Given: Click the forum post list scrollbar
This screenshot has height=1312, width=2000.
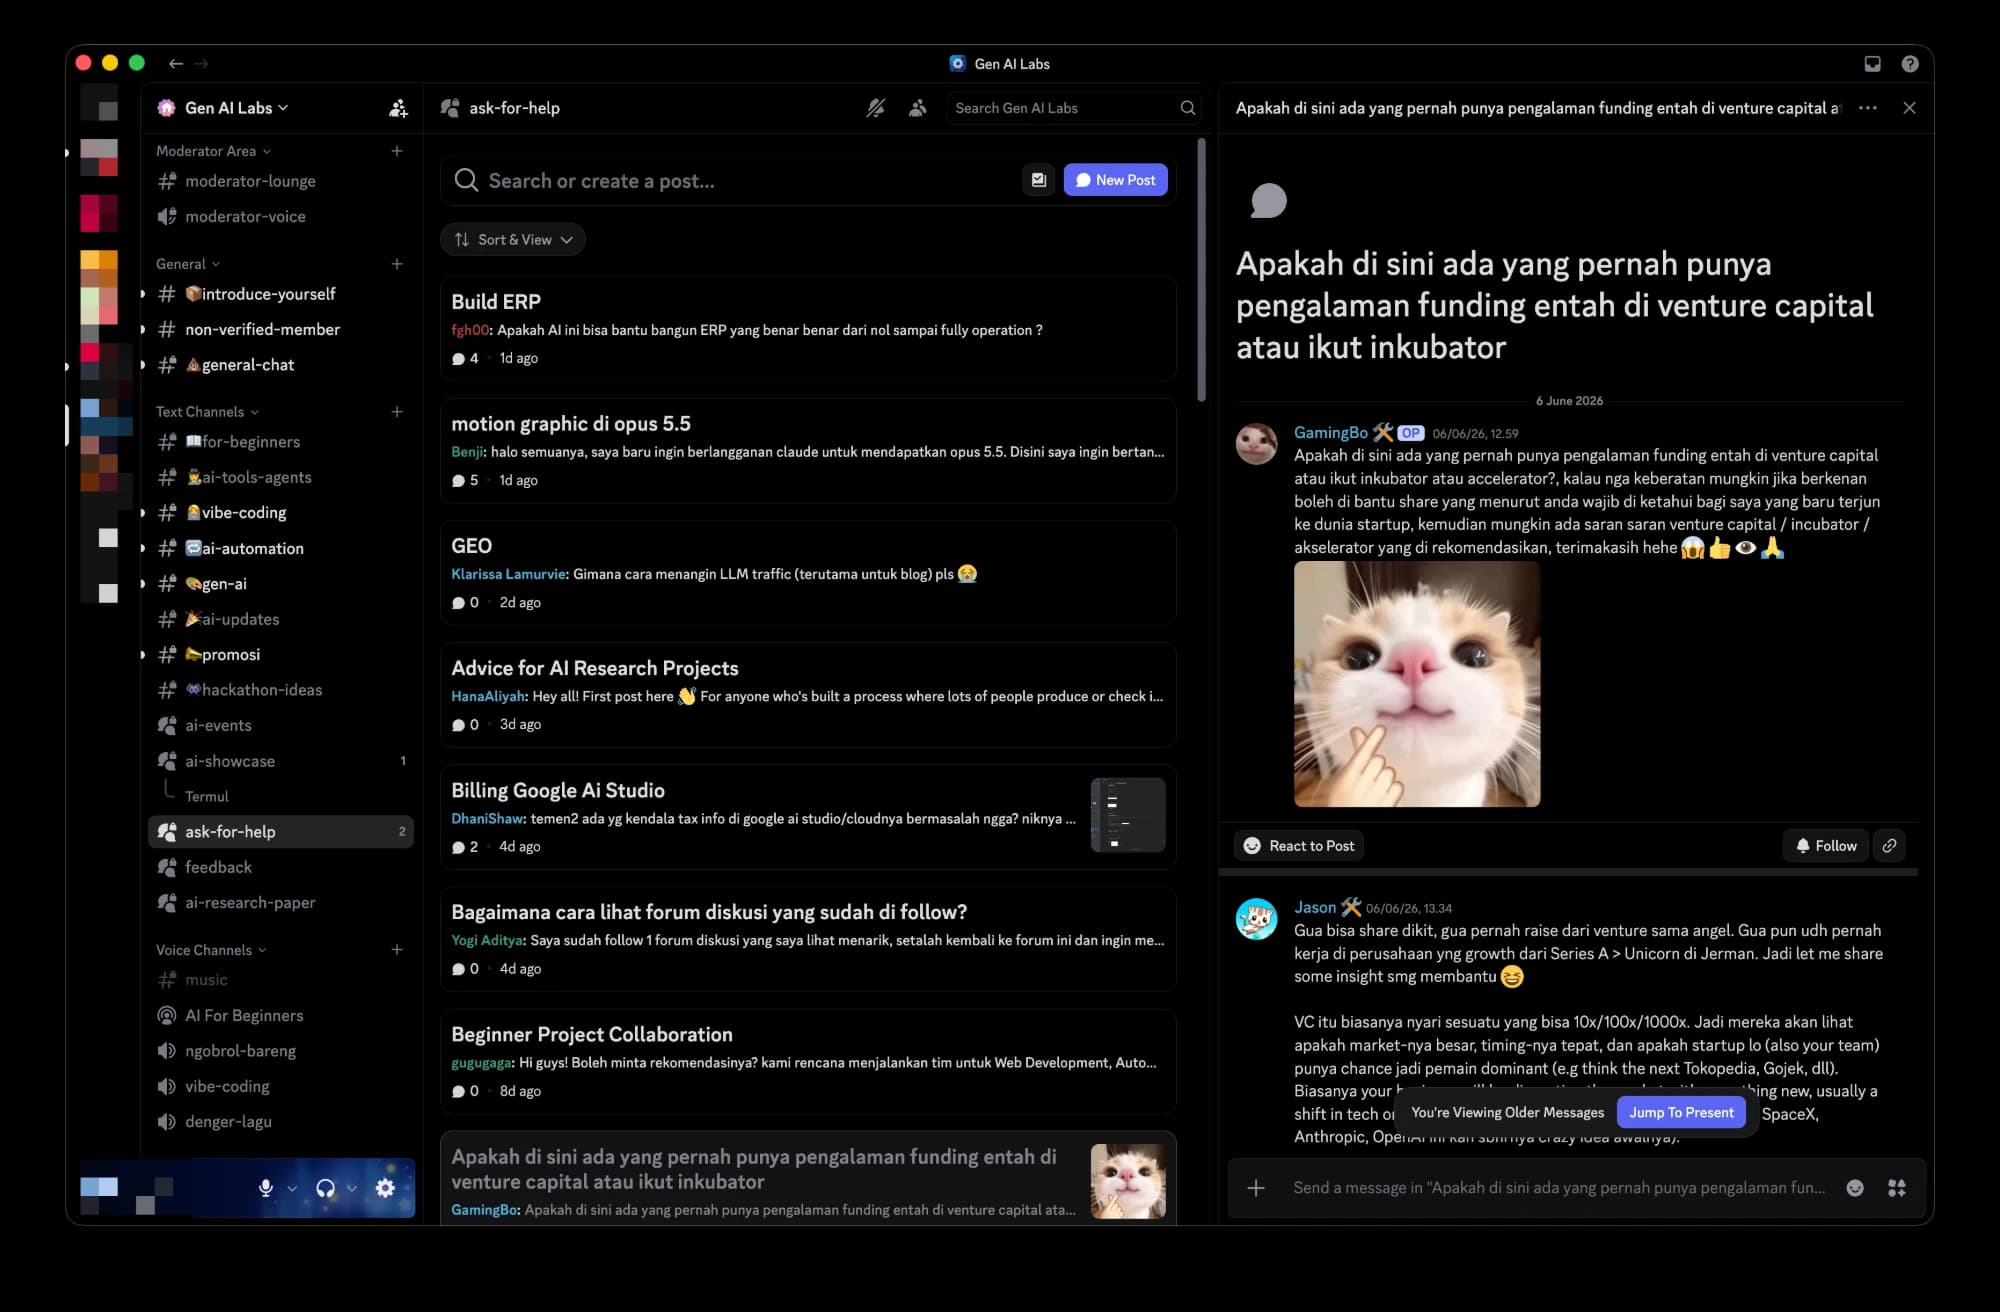Looking at the screenshot, I should pos(1201,270).
